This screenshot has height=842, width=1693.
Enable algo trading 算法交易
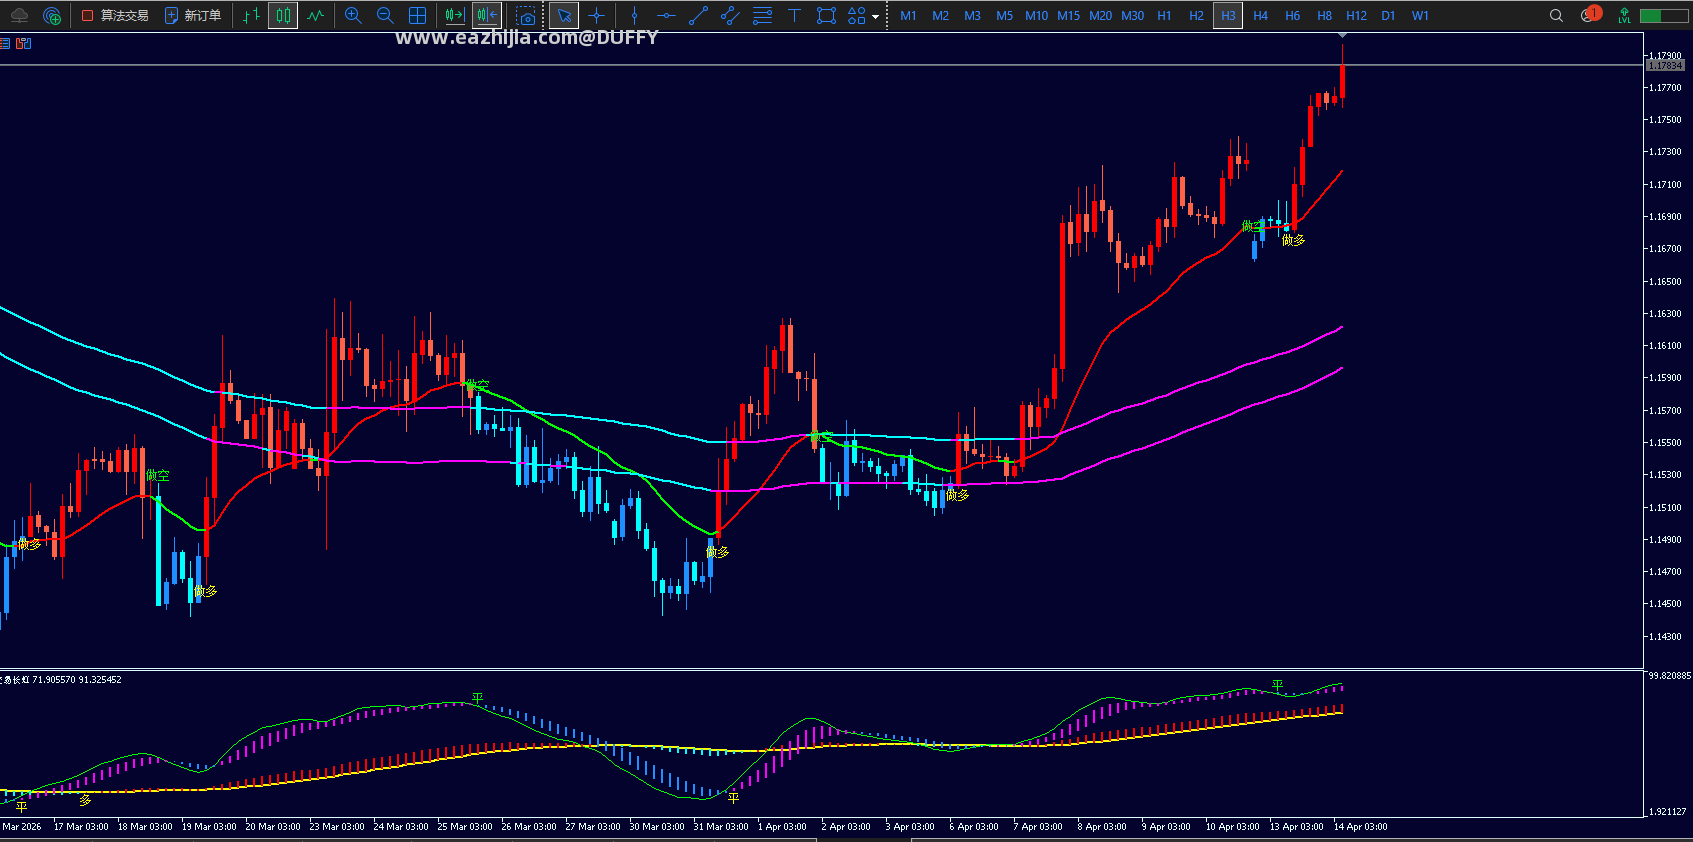pos(115,15)
